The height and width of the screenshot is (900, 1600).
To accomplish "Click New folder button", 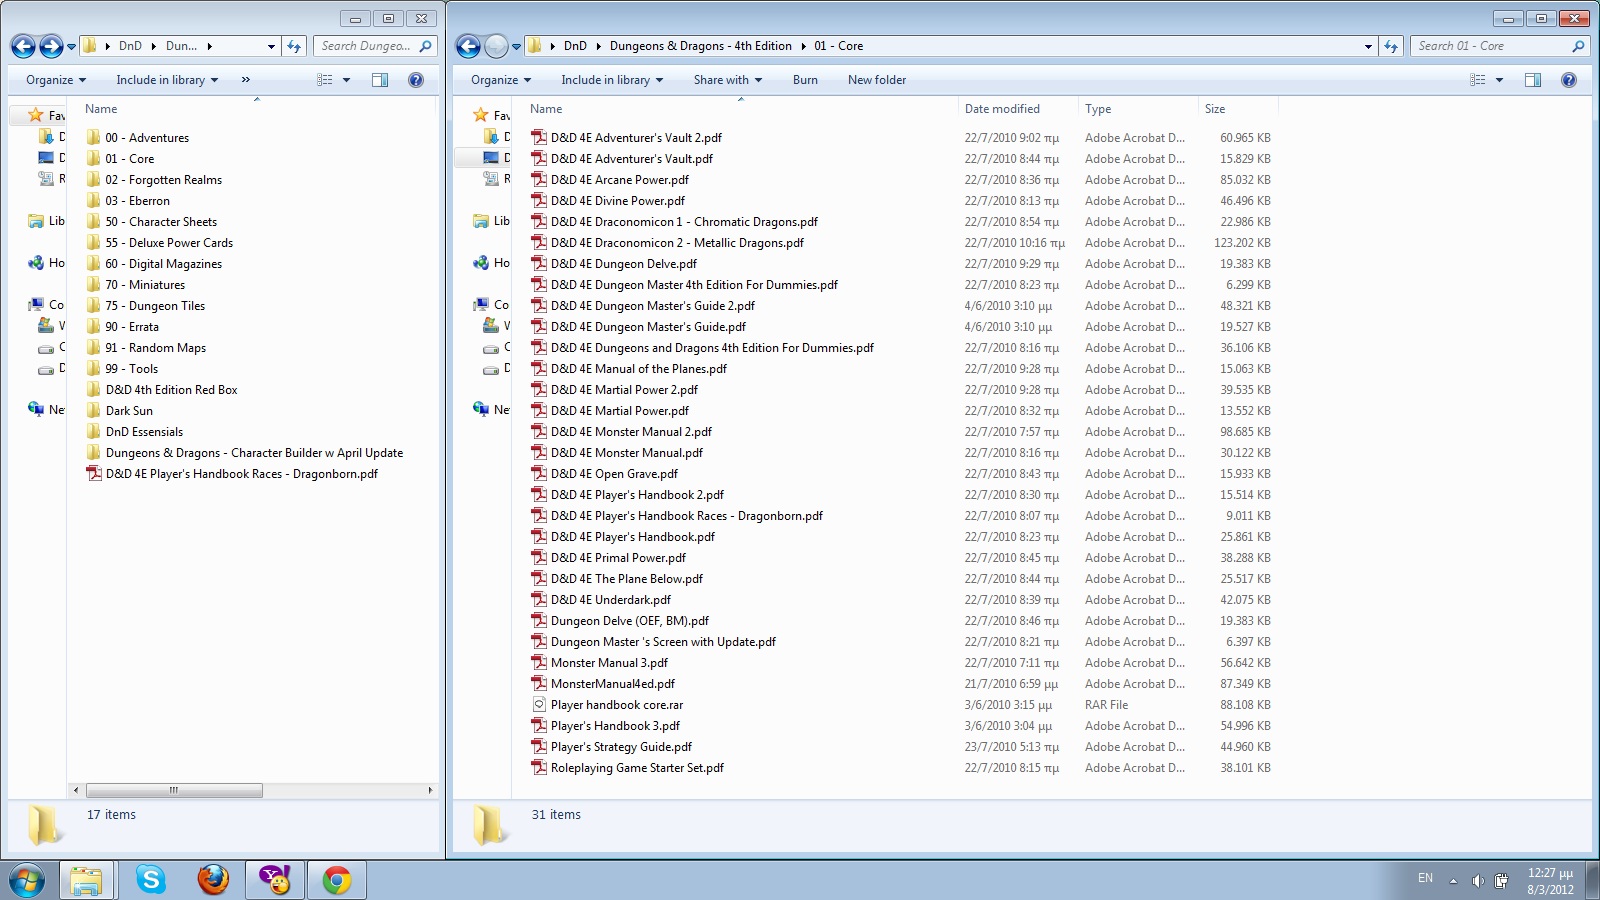I will (x=877, y=80).
